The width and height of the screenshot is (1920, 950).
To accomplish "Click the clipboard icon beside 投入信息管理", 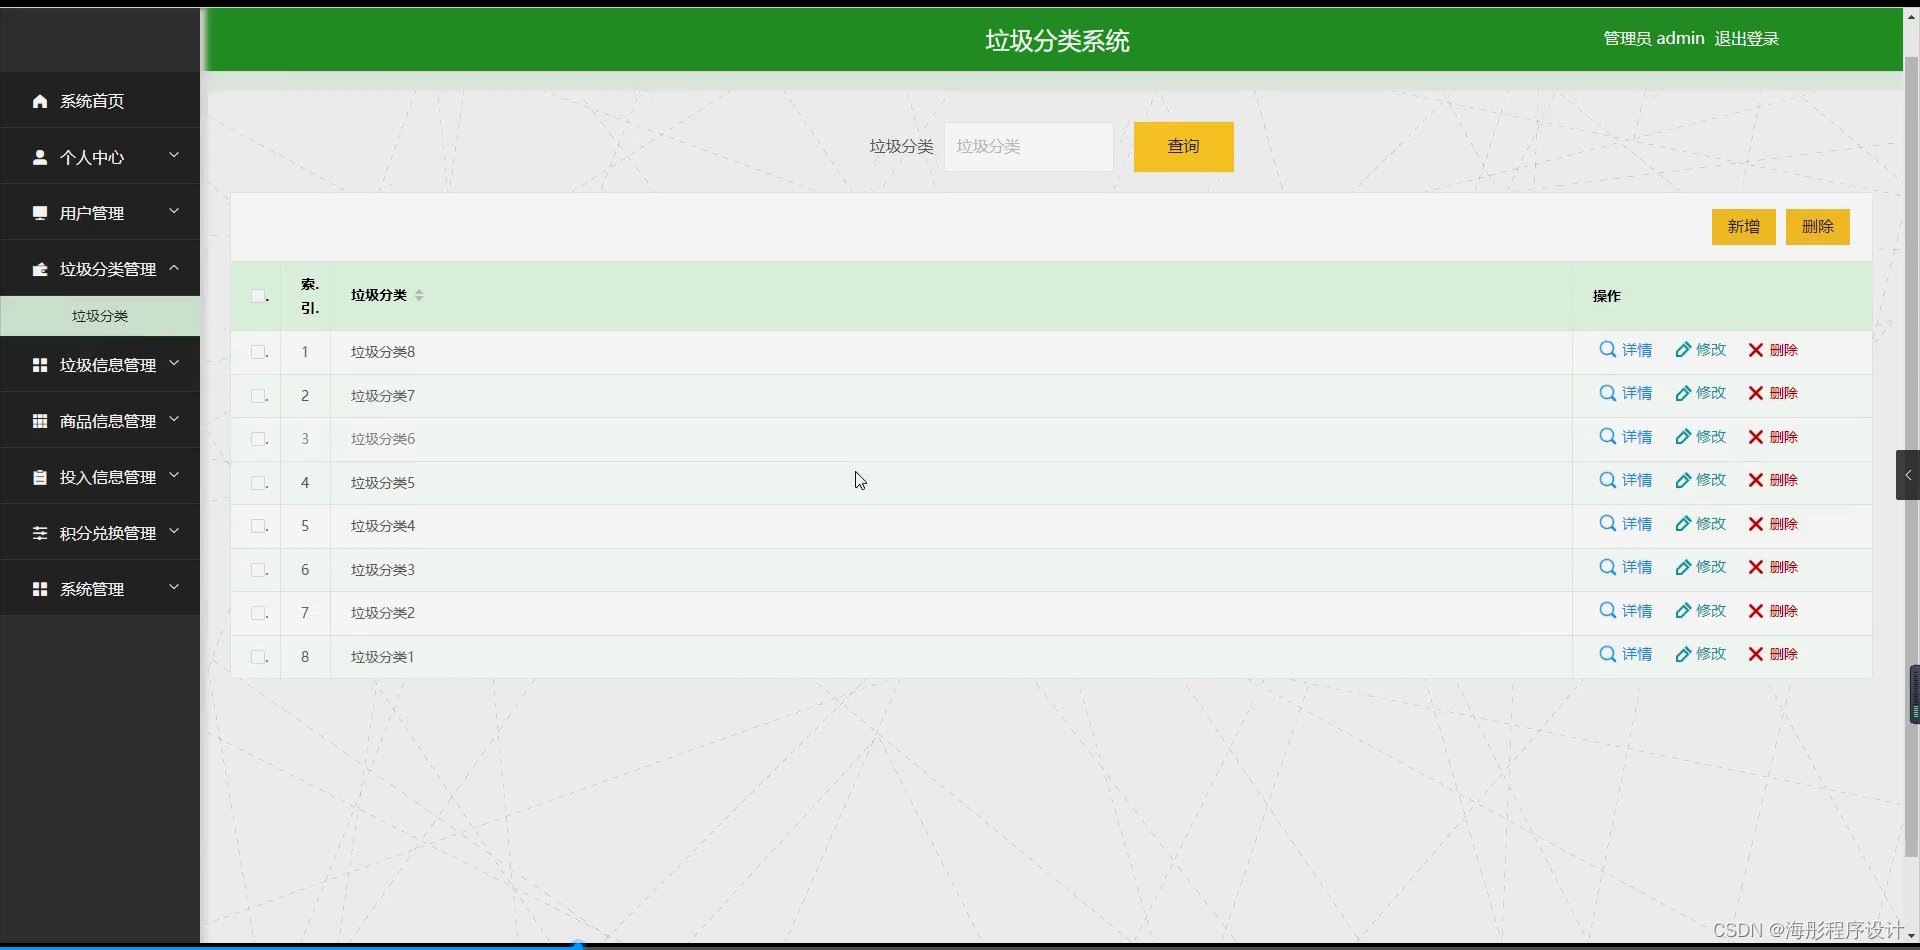I will (x=40, y=477).
